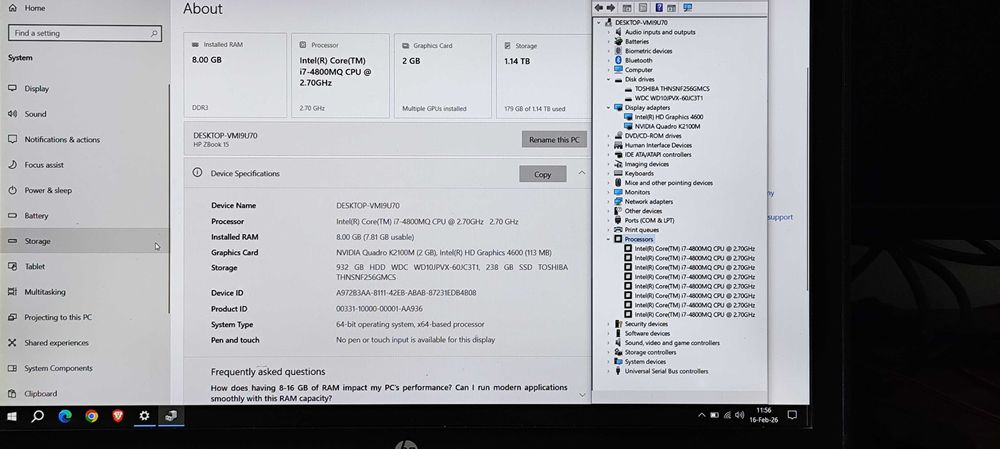Click the Installed RAM summary card

point(235,76)
